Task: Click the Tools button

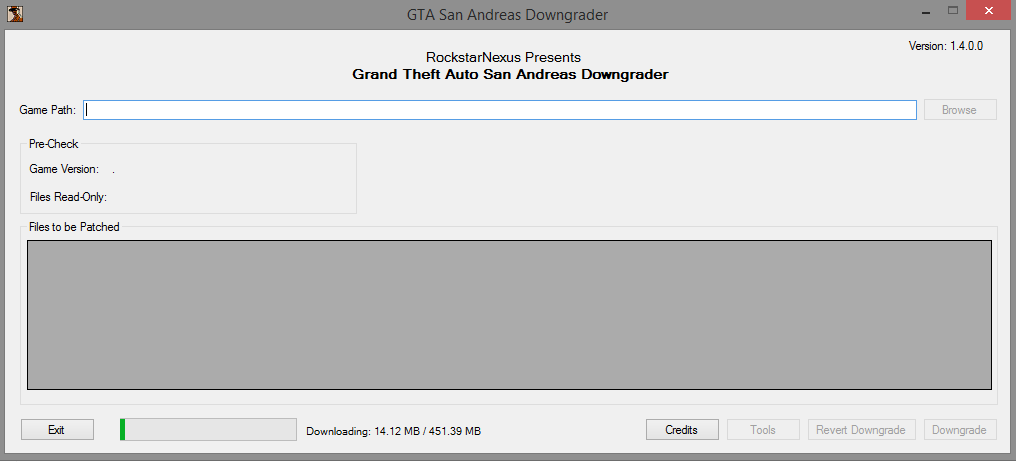Action: pos(763,430)
